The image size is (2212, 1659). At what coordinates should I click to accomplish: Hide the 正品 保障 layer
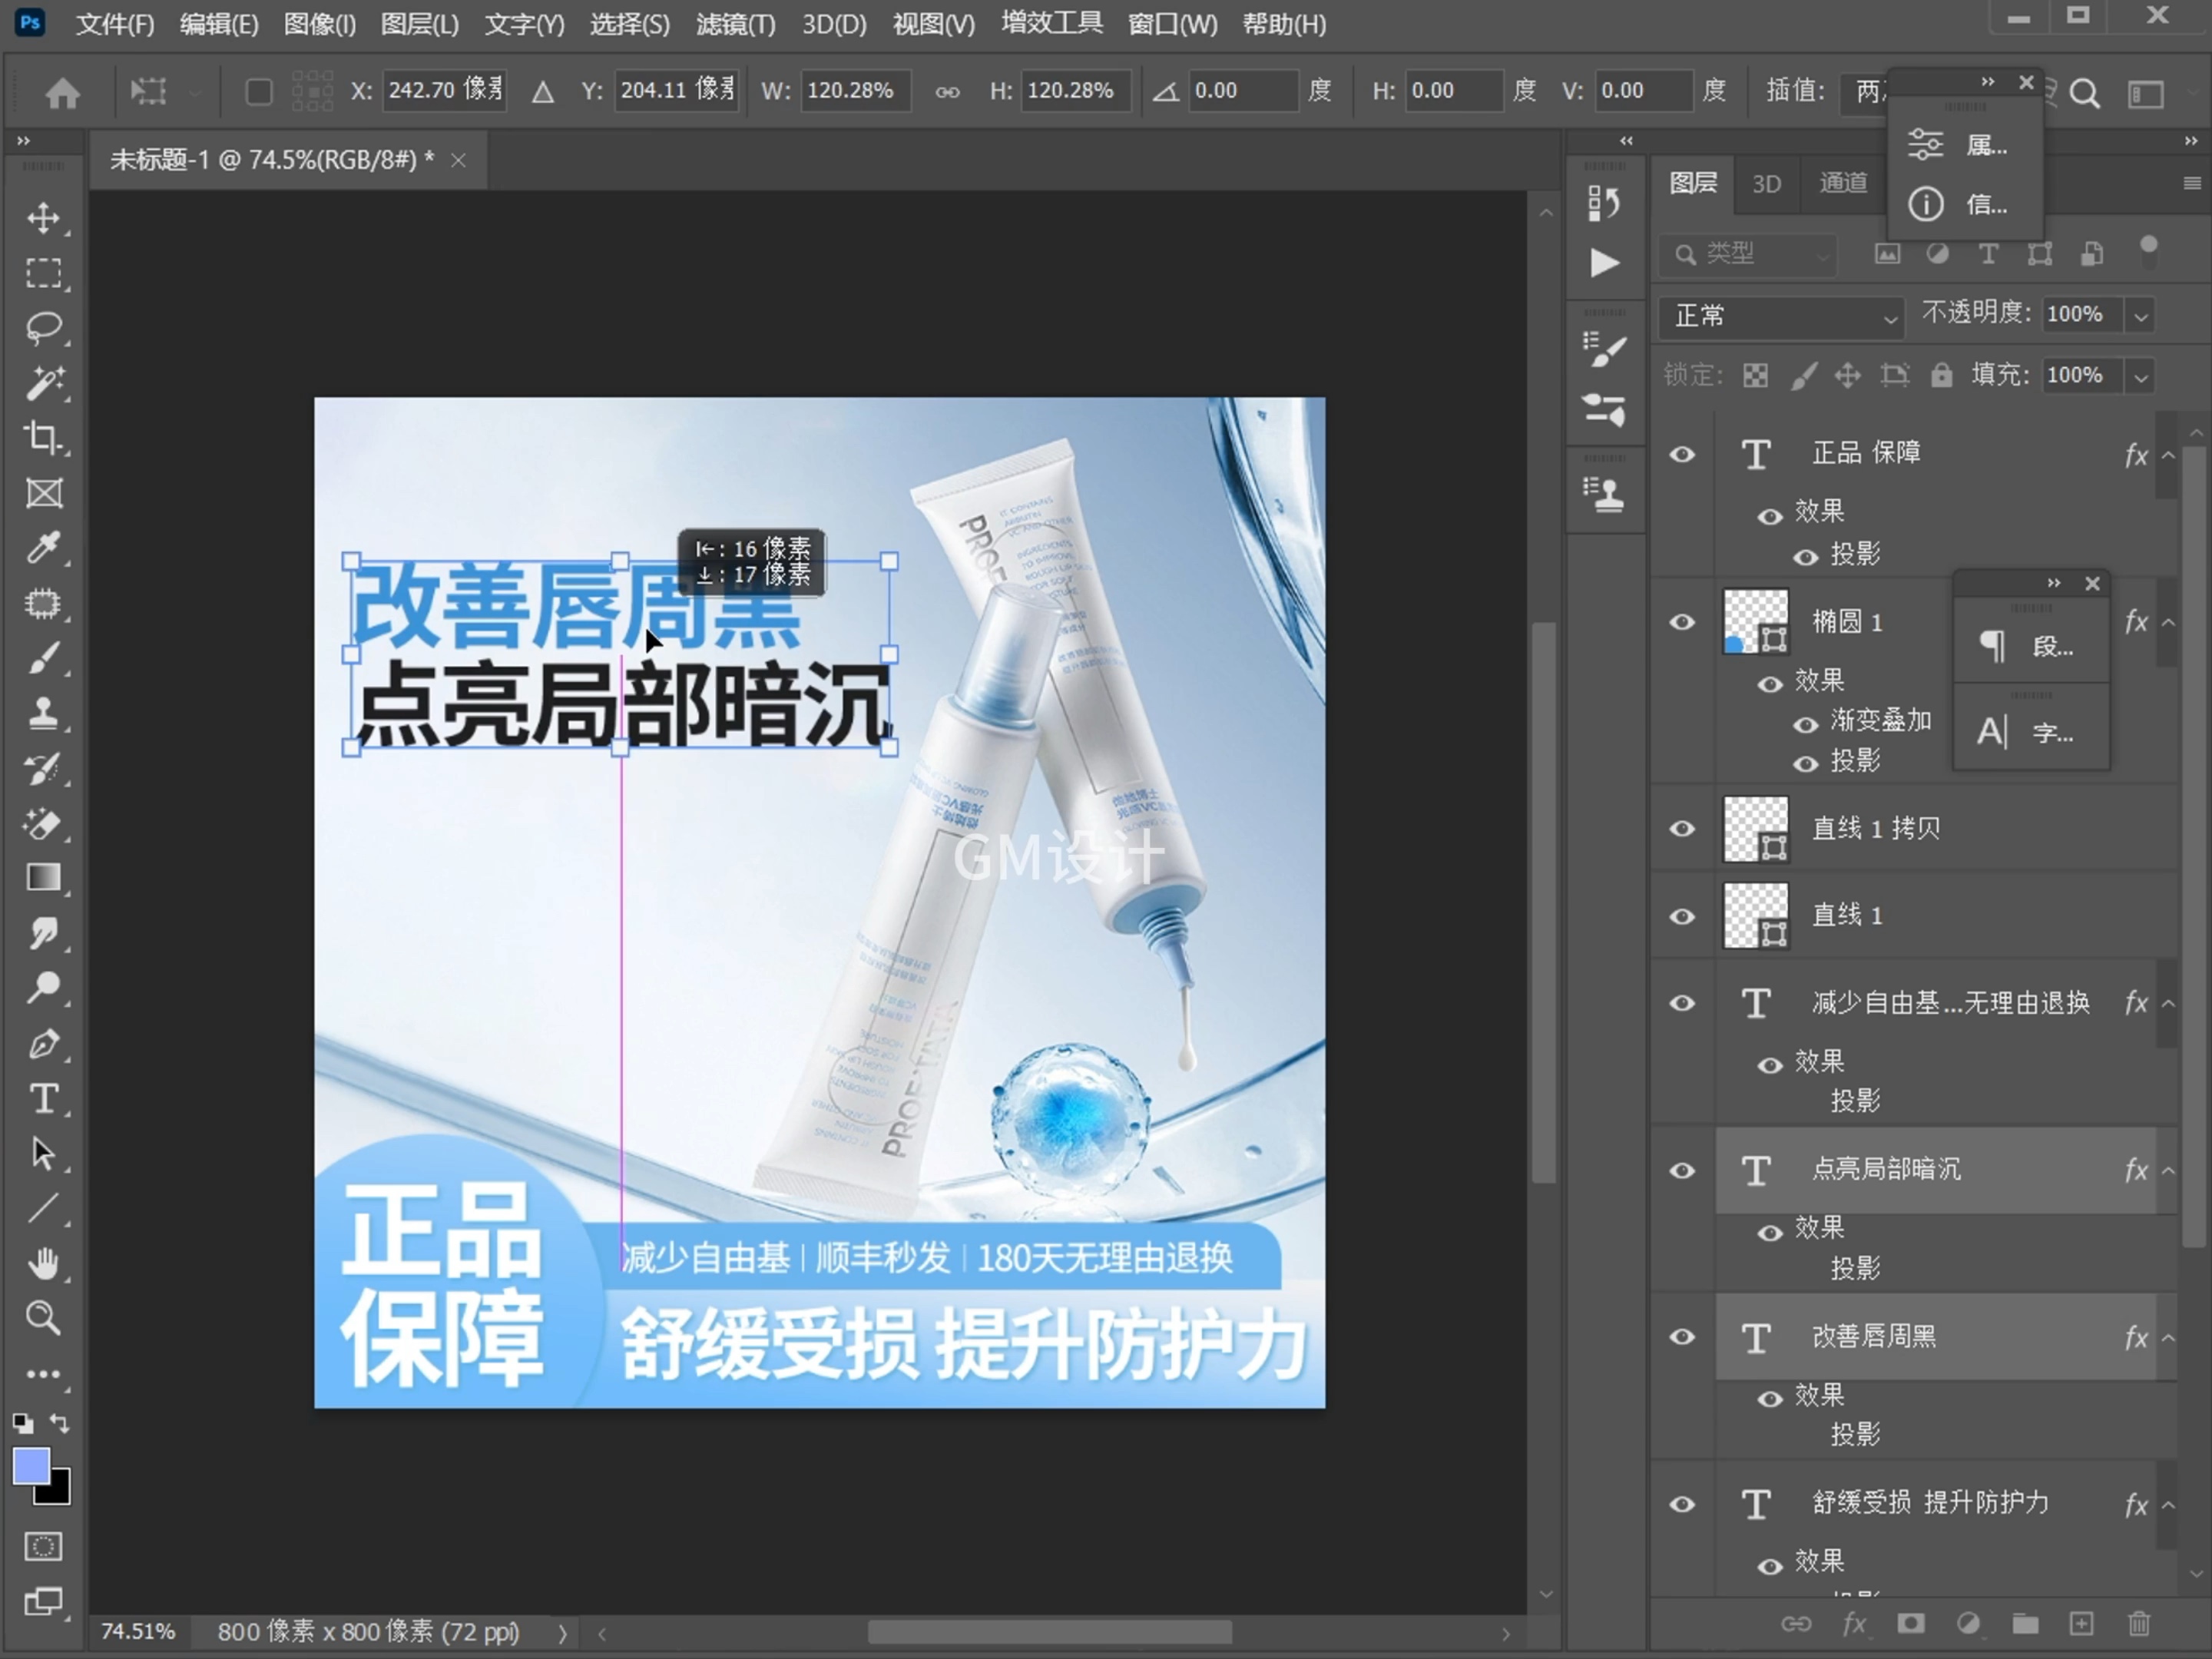tap(1682, 454)
